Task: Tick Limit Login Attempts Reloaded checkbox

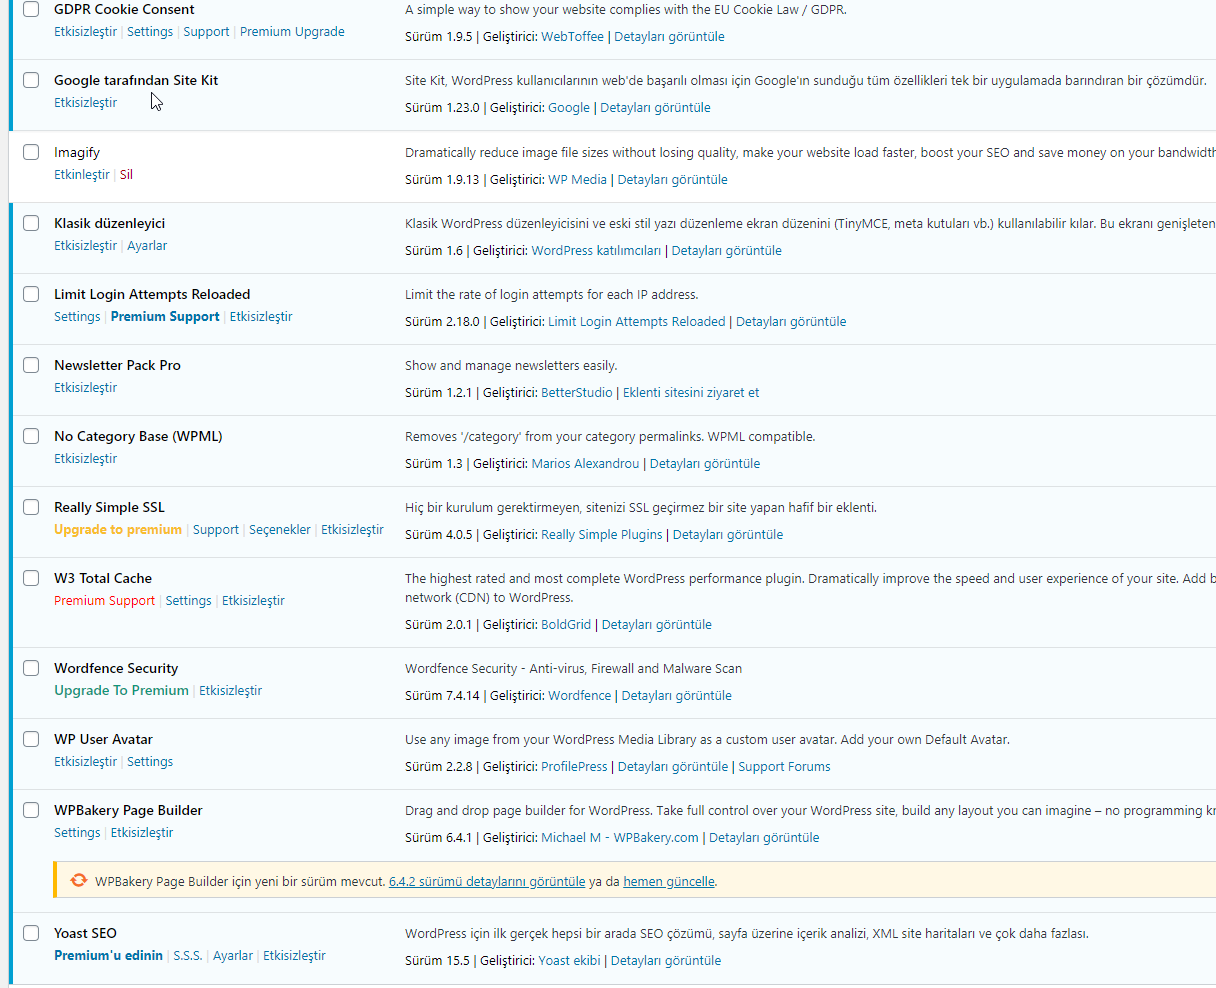Action: point(31,294)
